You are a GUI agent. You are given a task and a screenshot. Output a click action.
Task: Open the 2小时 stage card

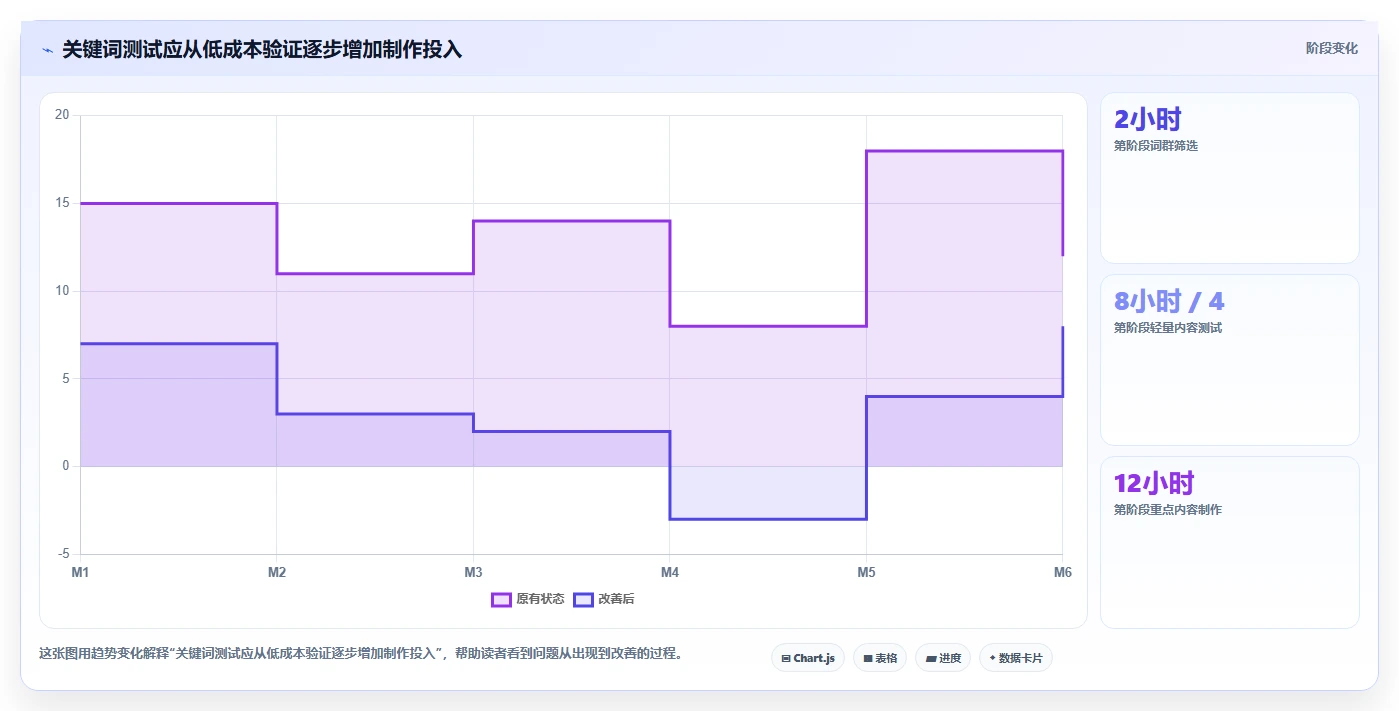click(1230, 178)
